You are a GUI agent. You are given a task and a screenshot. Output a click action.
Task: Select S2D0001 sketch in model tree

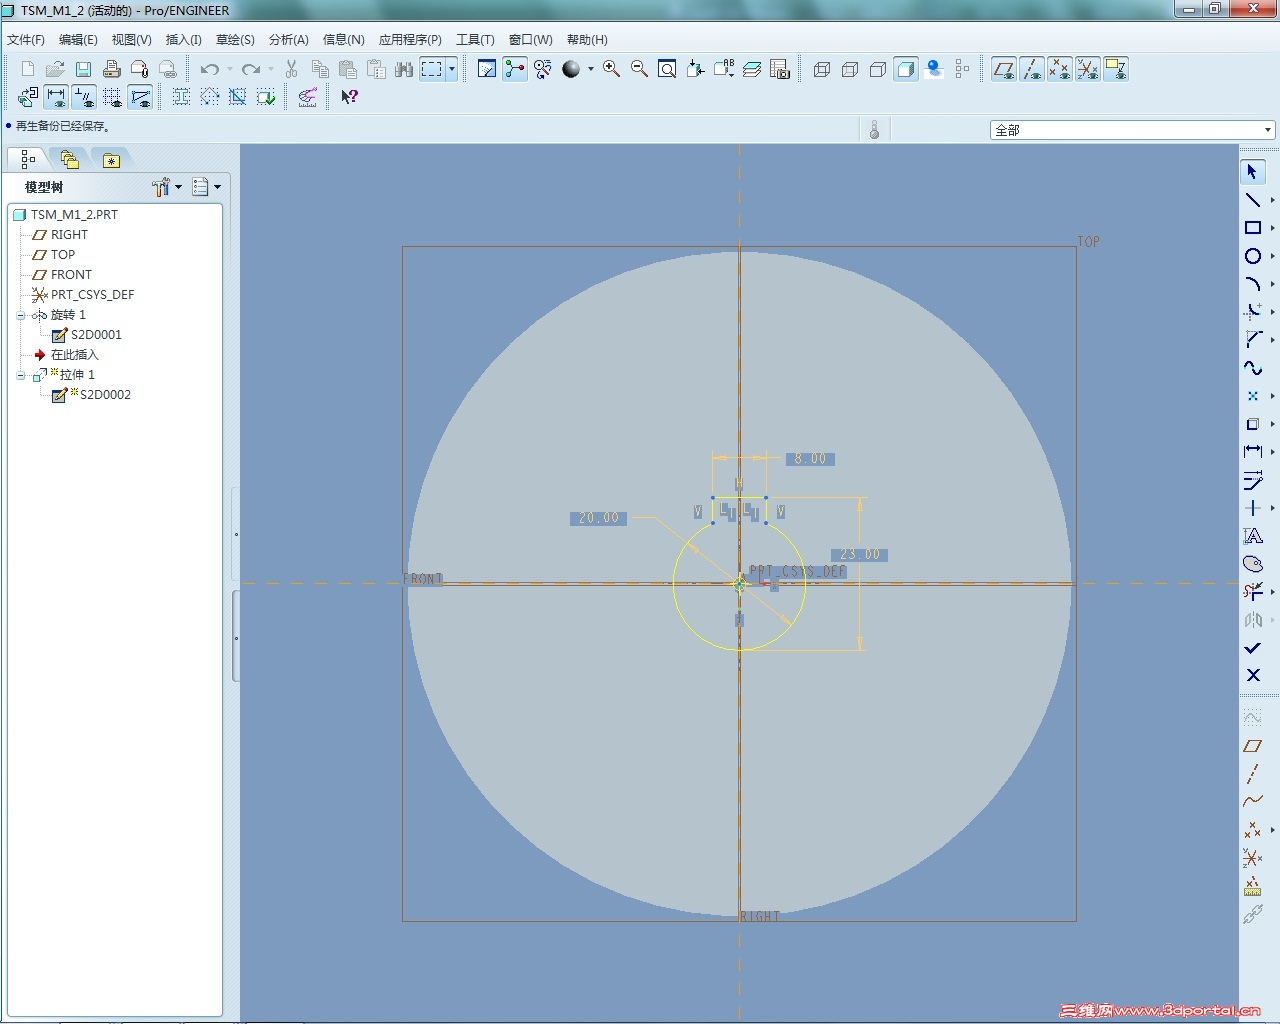pos(96,335)
